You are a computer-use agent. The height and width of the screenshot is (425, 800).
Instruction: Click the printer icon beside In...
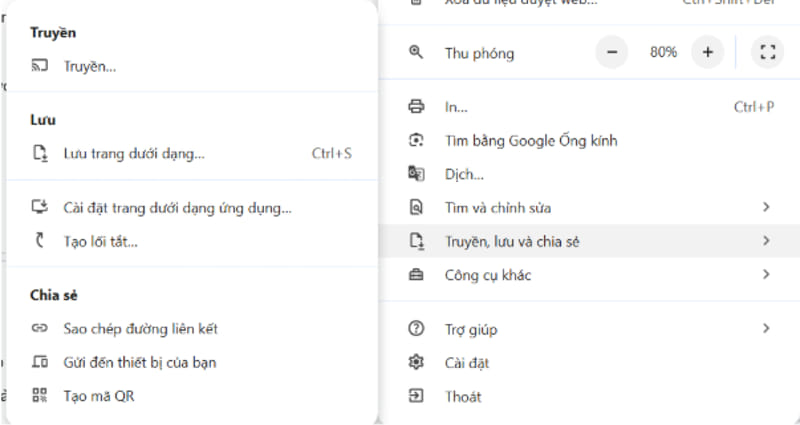point(417,107)
